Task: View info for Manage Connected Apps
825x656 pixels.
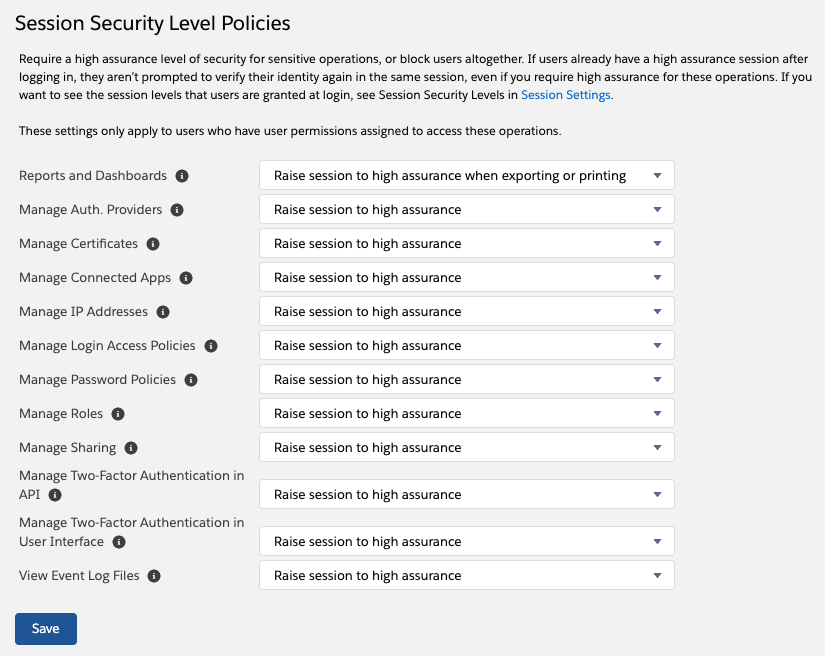Action: [186, 277]
